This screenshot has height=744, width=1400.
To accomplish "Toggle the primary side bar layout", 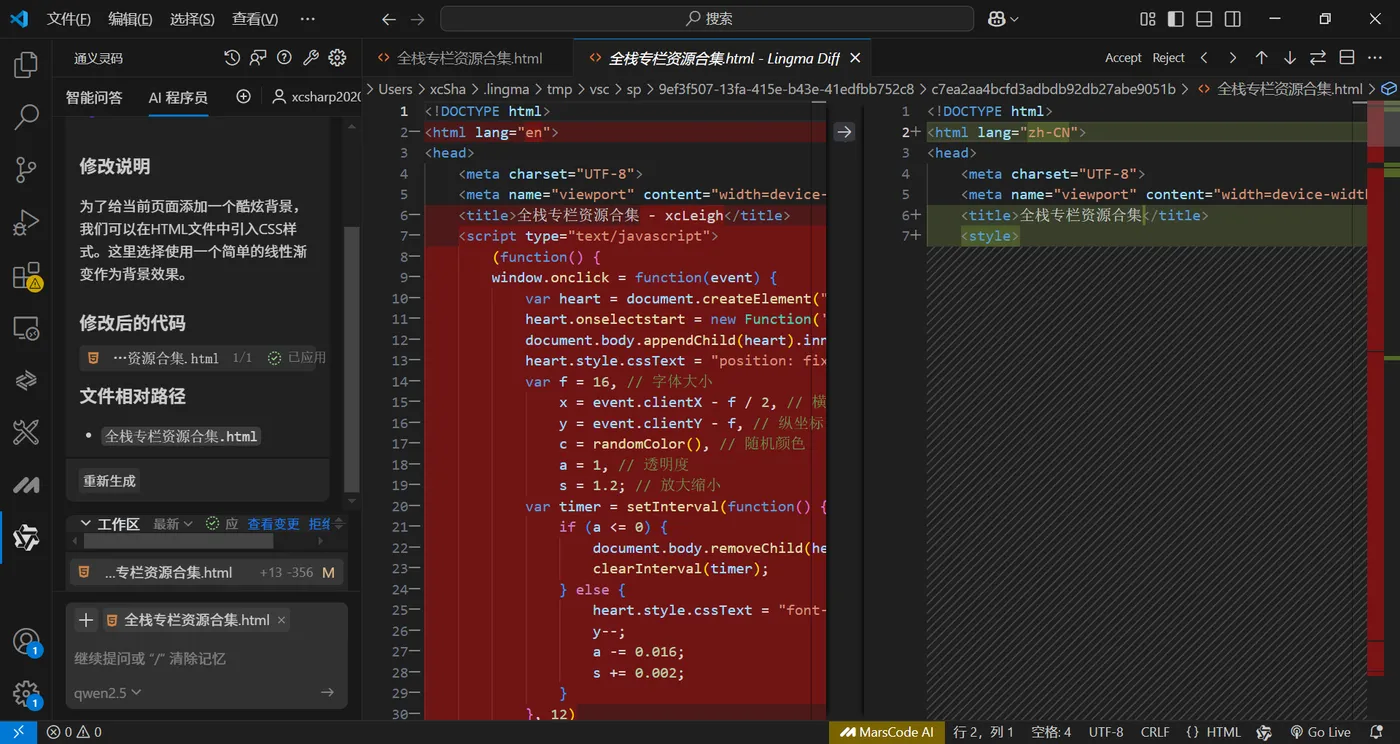I will pos(1176,19).
